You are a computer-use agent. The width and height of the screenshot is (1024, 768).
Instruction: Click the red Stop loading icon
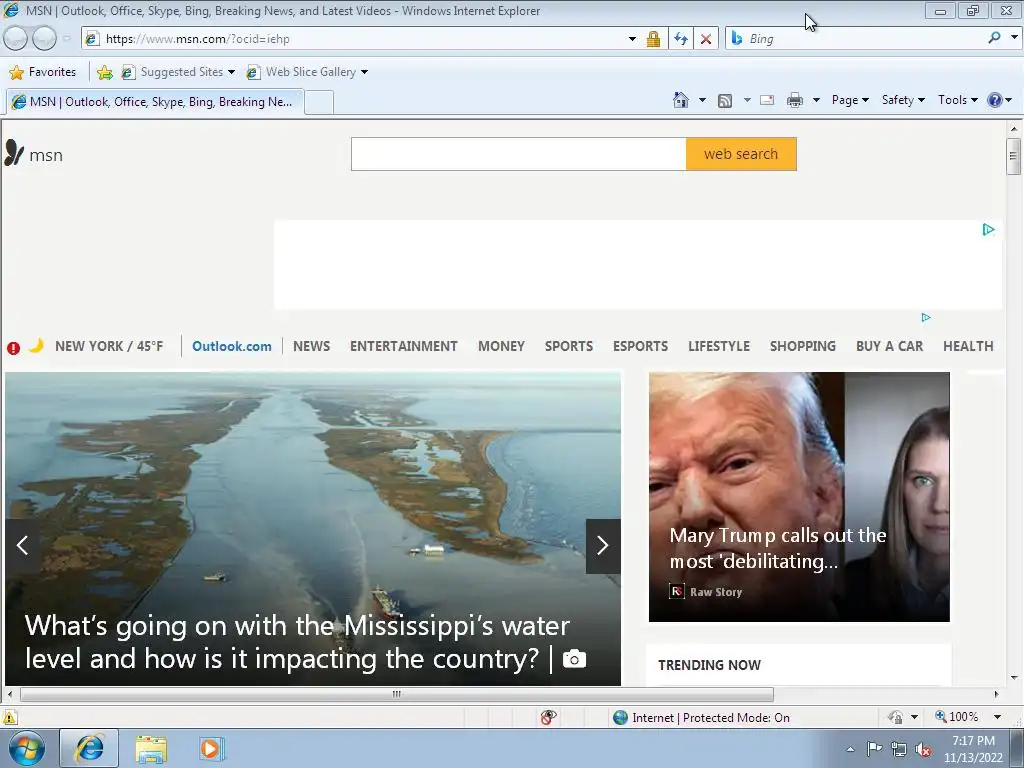point(706,39)
